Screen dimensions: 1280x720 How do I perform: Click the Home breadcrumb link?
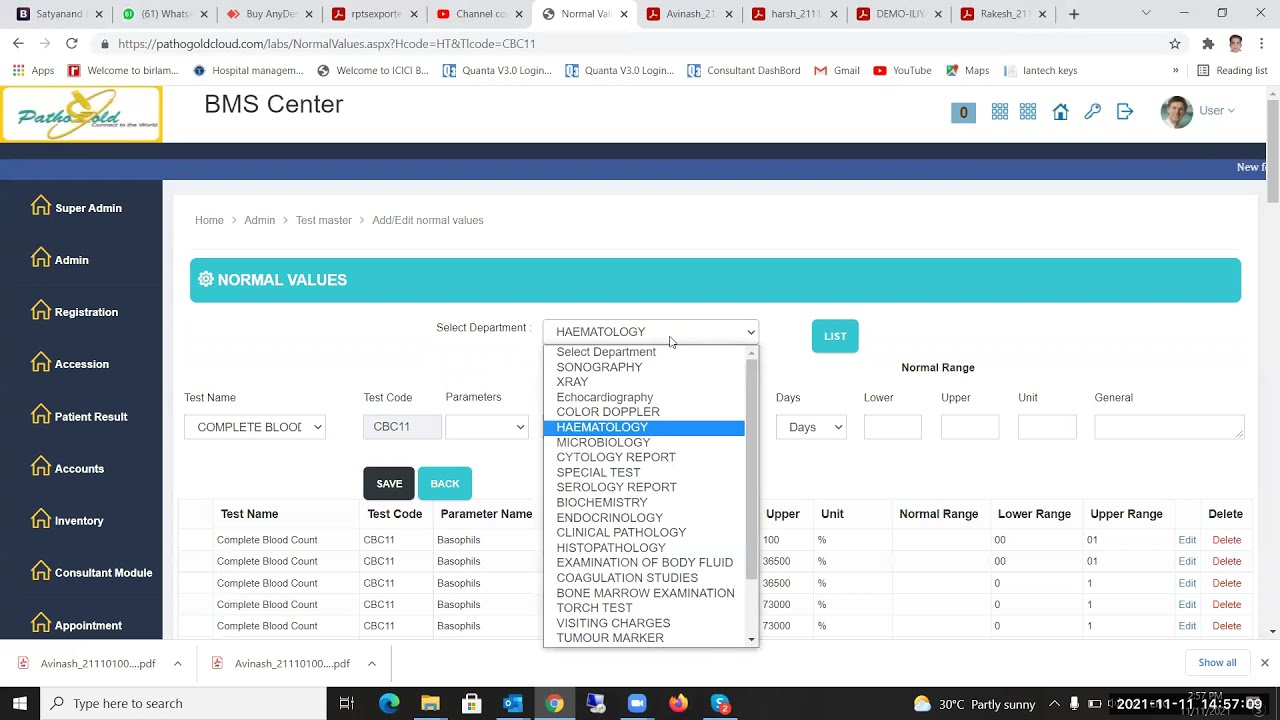point(209,220)
